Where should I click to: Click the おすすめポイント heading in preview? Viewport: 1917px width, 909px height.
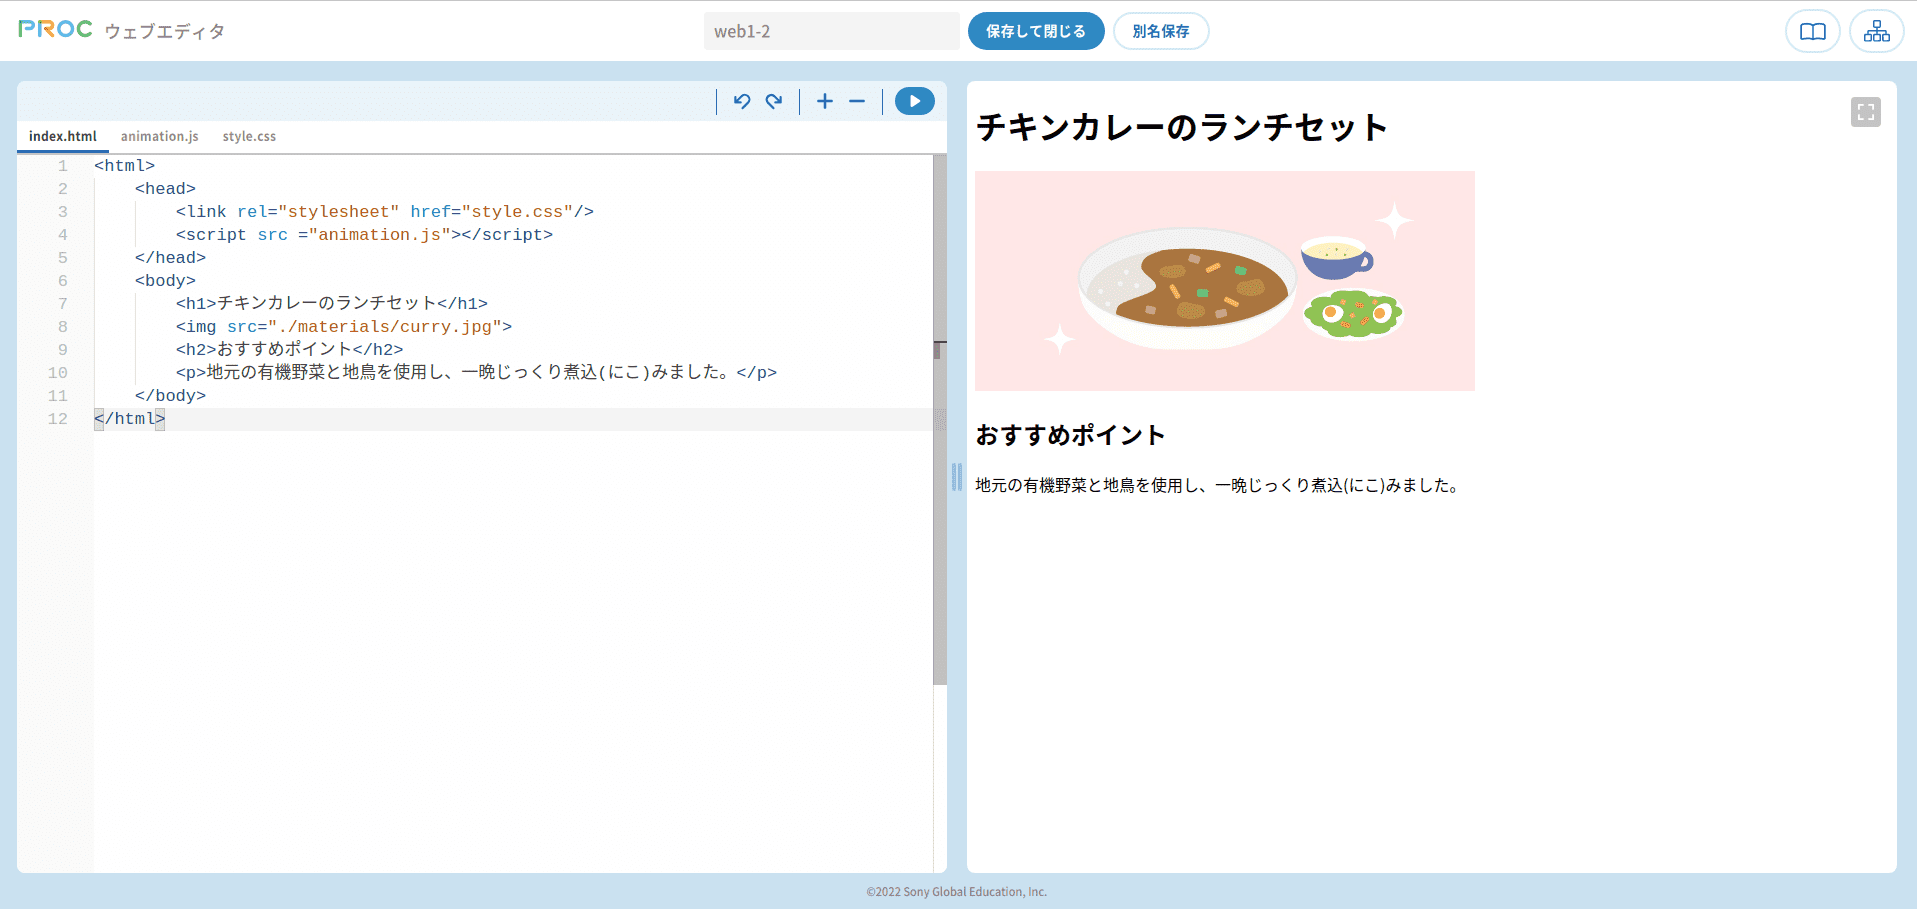(1070, 435)
